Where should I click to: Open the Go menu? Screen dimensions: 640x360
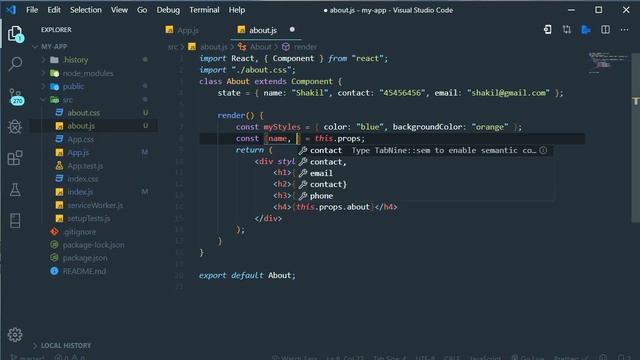[142, 10]
